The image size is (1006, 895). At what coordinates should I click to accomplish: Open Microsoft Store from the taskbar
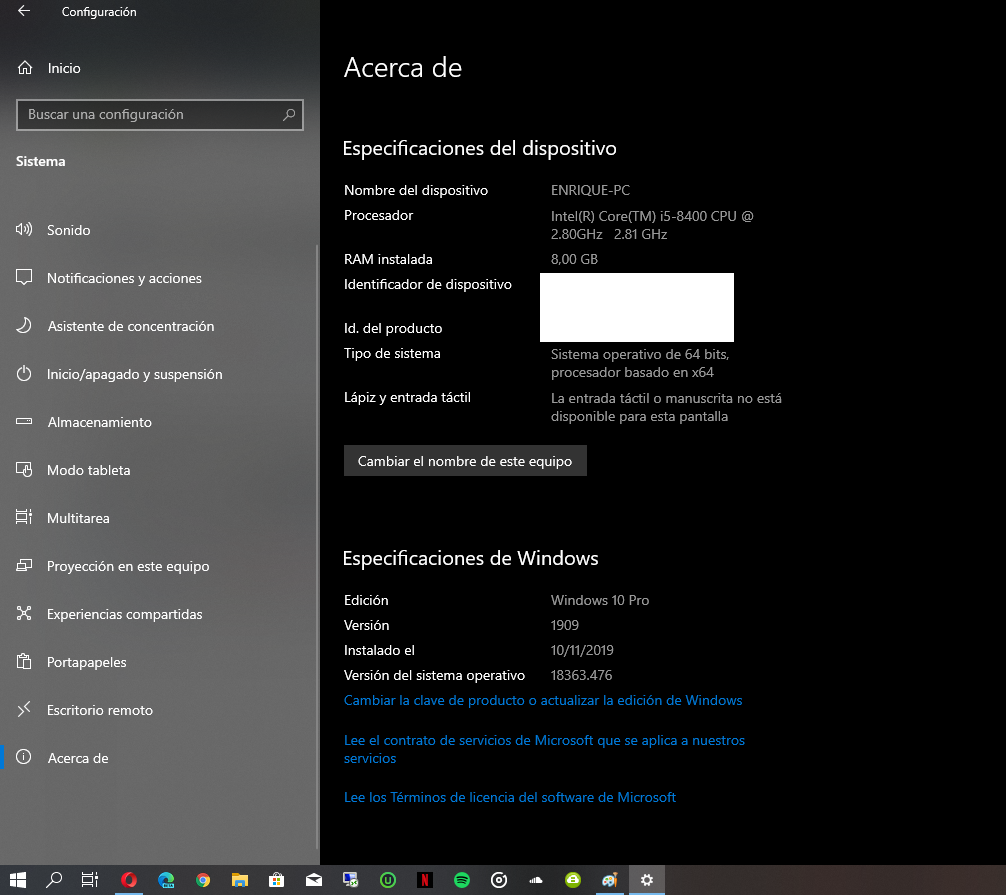pyautogui.click(x=277, y=880)
